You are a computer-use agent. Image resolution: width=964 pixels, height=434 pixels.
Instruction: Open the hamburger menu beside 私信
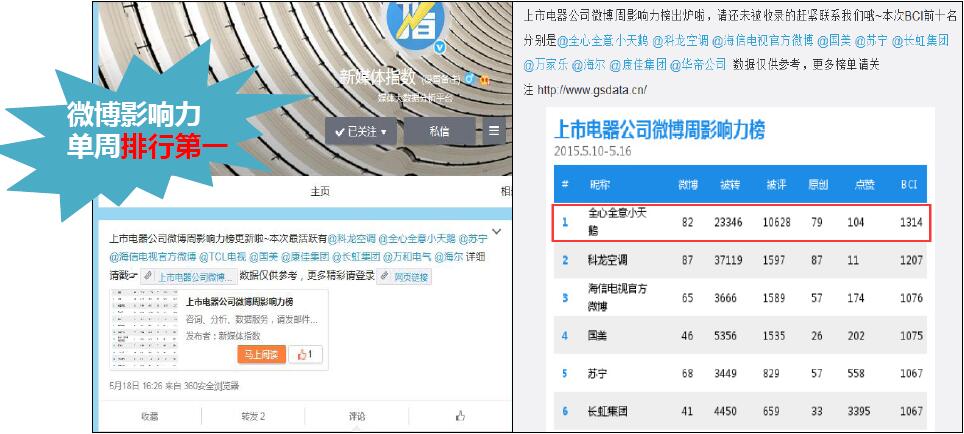(x=494, y=131)
